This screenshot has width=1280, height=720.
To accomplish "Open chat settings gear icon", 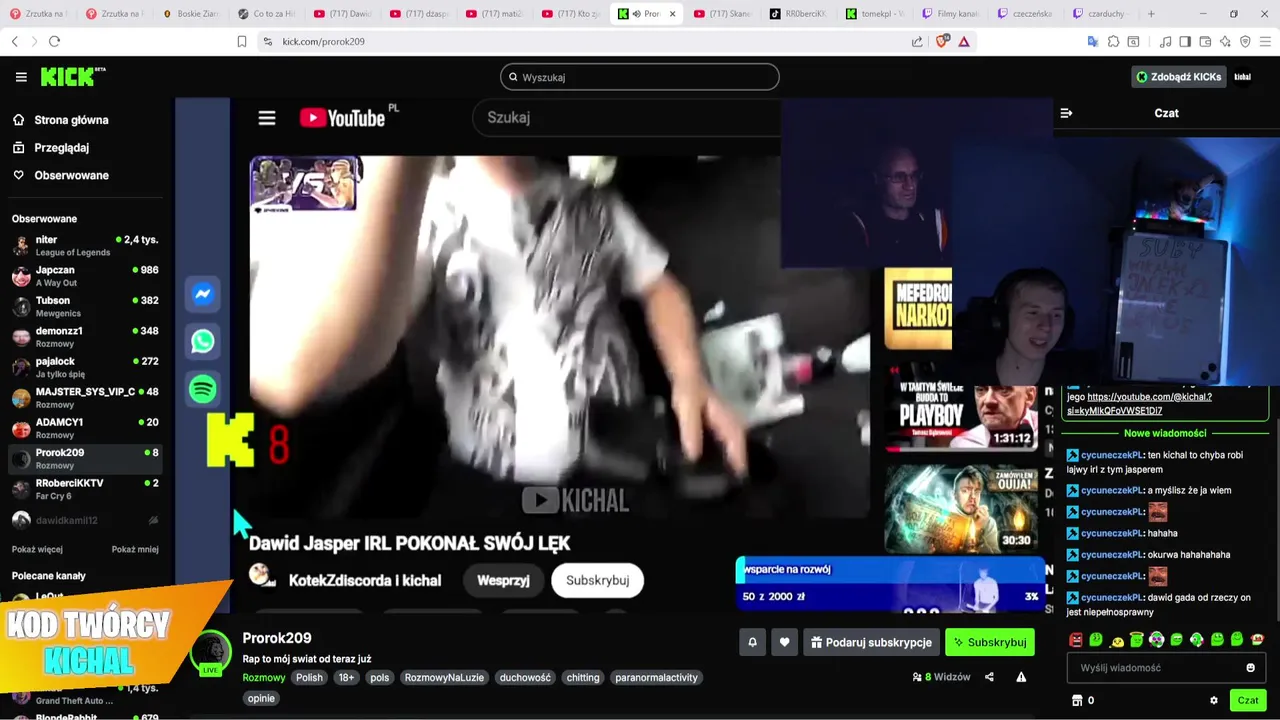I will tap(1214, 700).
